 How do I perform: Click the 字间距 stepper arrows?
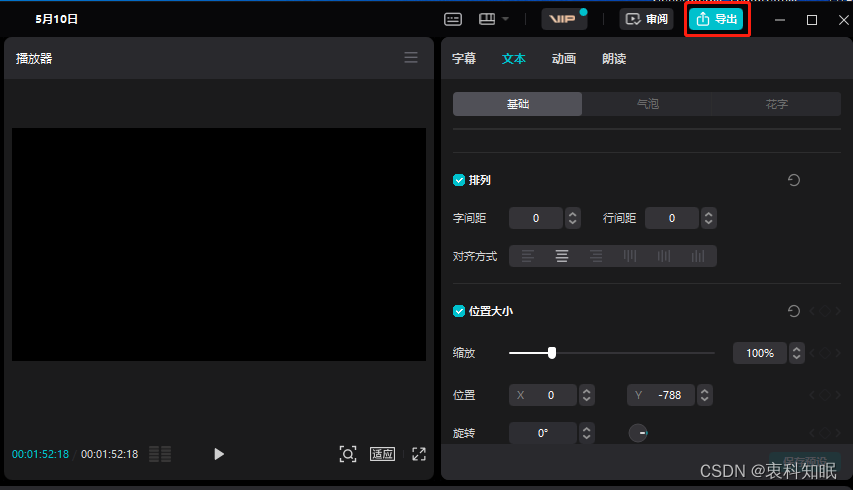click(573, 218)
